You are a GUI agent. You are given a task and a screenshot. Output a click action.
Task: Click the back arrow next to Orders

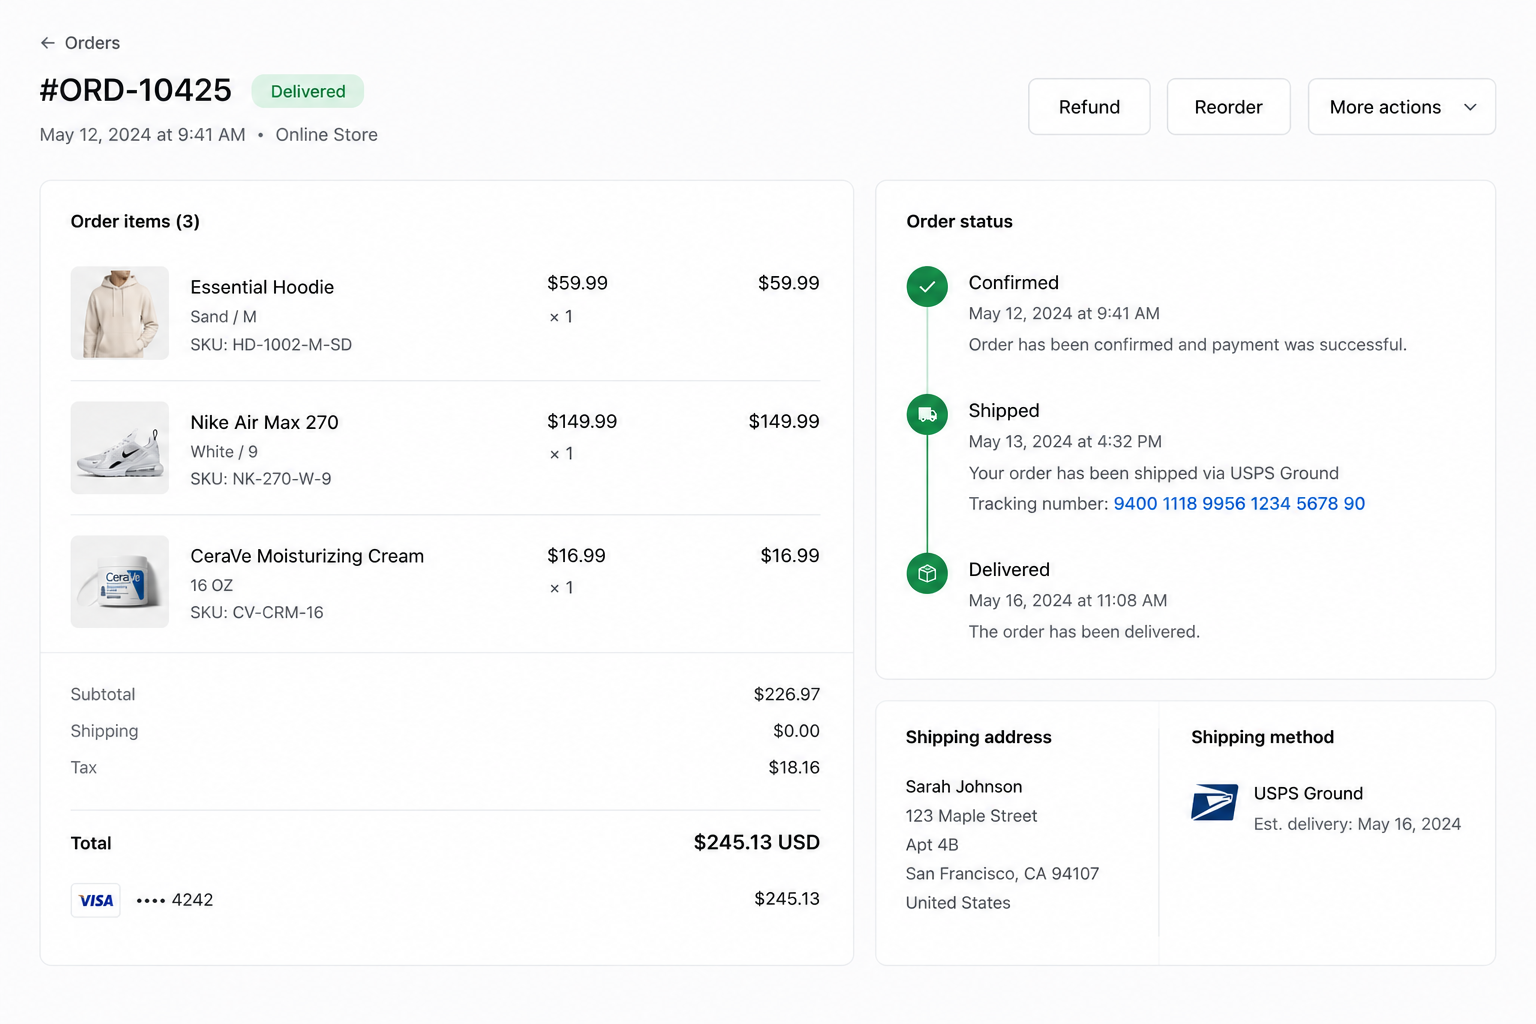(47, 43)
